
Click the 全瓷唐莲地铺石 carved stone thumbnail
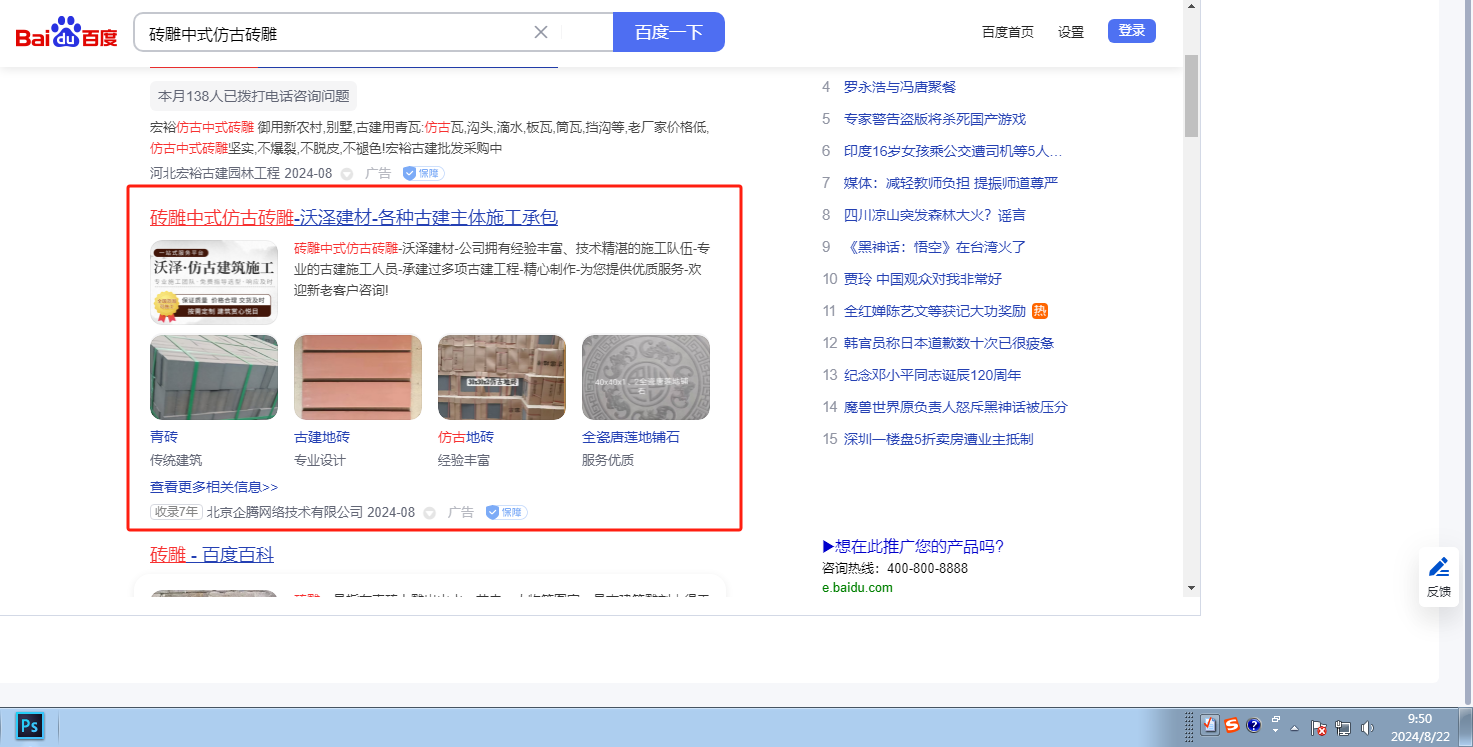tap(646, 377)
